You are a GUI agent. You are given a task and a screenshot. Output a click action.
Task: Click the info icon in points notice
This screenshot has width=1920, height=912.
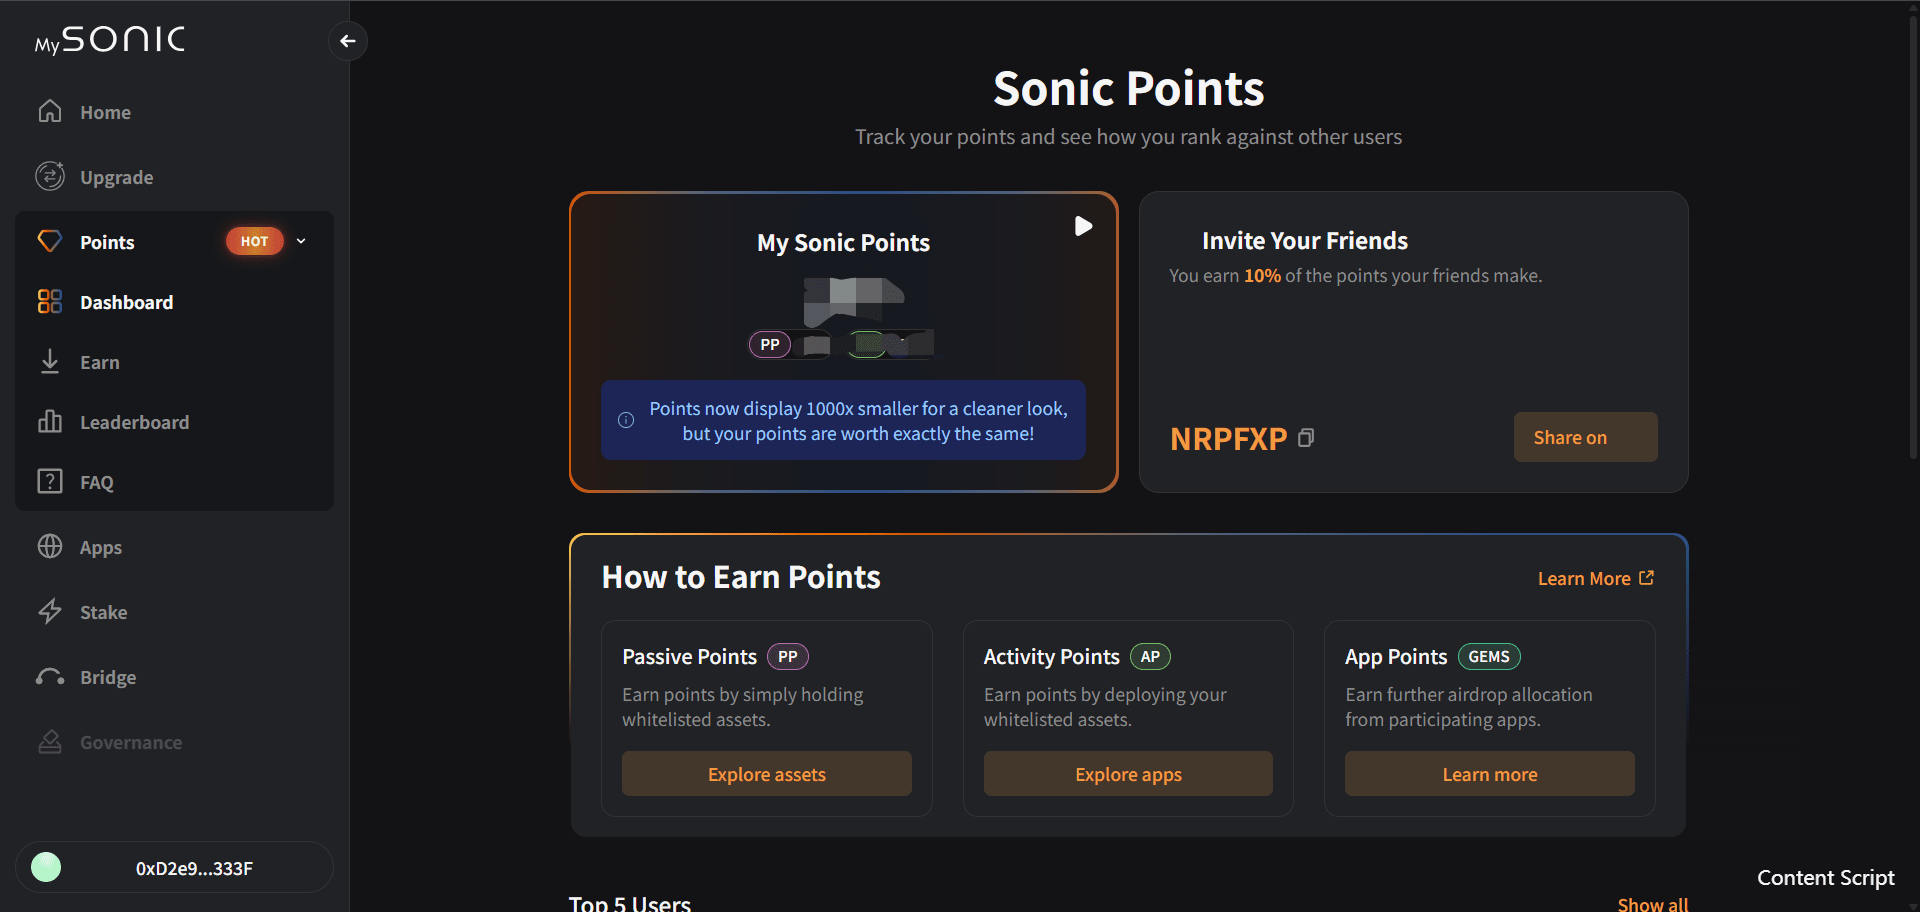click(x=626, y=420)
